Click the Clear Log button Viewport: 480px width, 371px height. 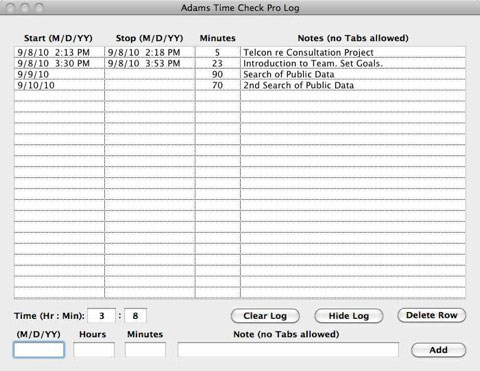265,316
